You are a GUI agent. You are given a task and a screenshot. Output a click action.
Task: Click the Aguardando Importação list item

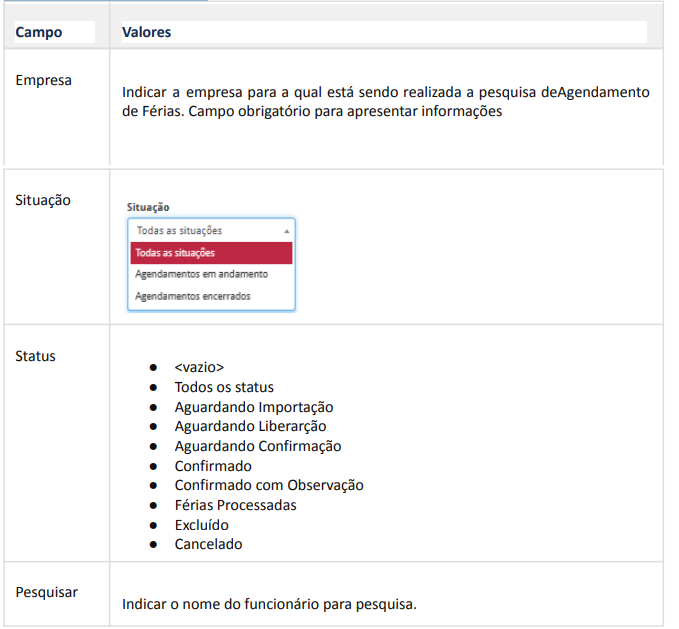point(254,407)
